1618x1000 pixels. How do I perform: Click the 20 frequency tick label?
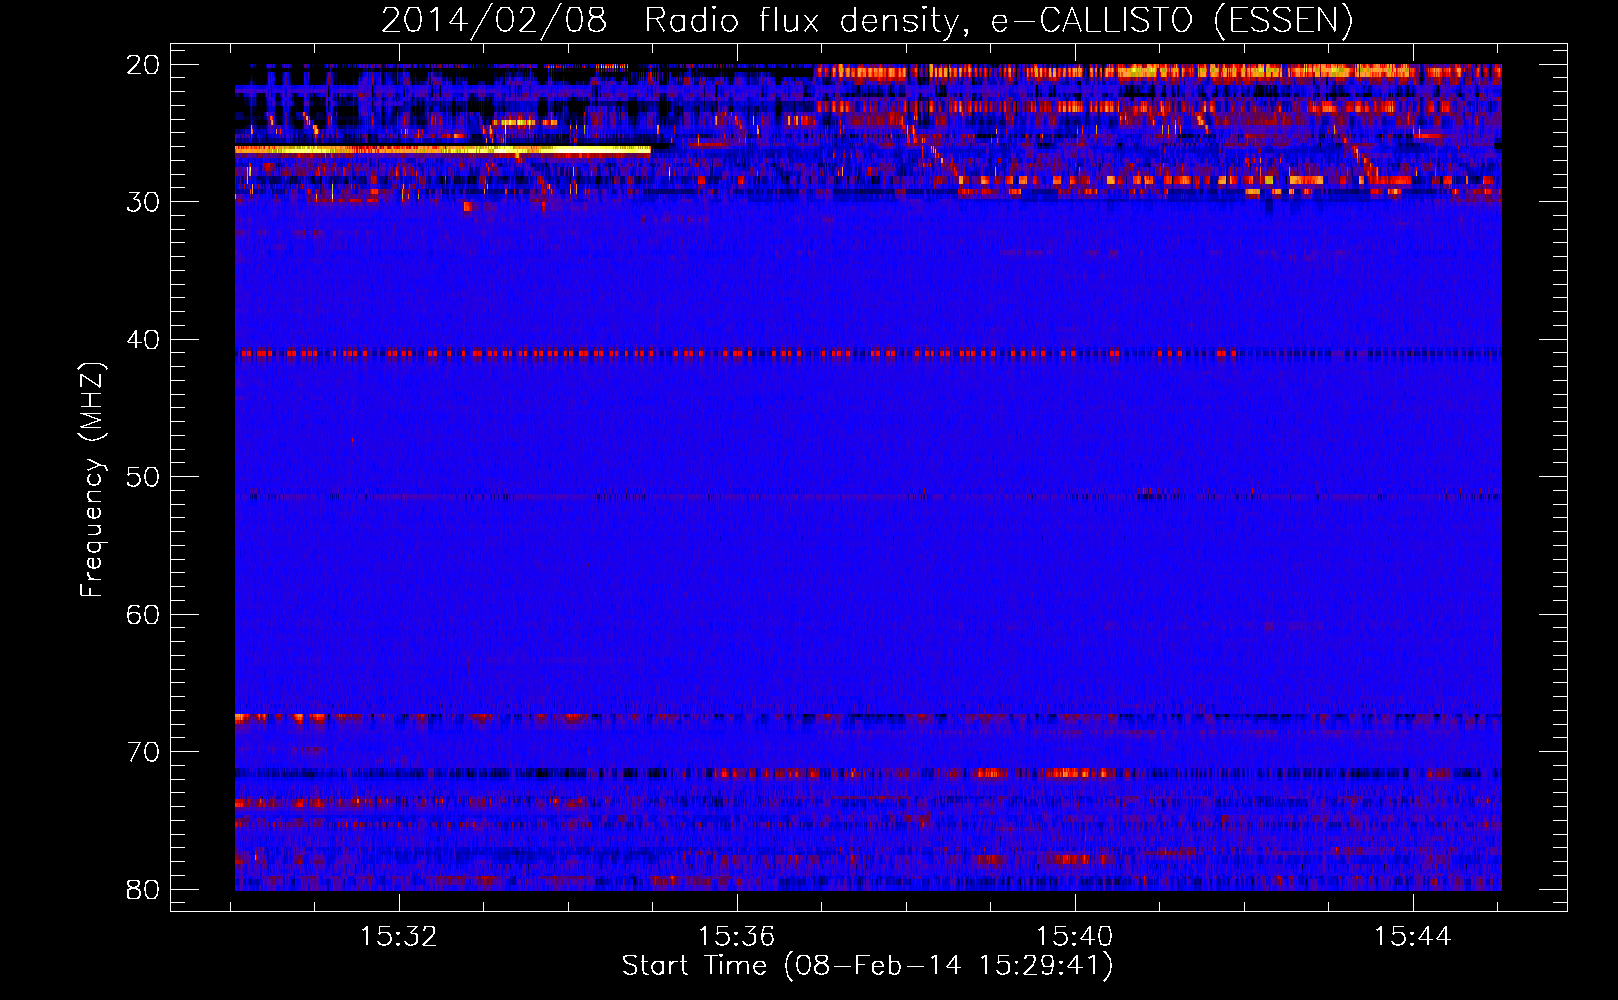144,65
